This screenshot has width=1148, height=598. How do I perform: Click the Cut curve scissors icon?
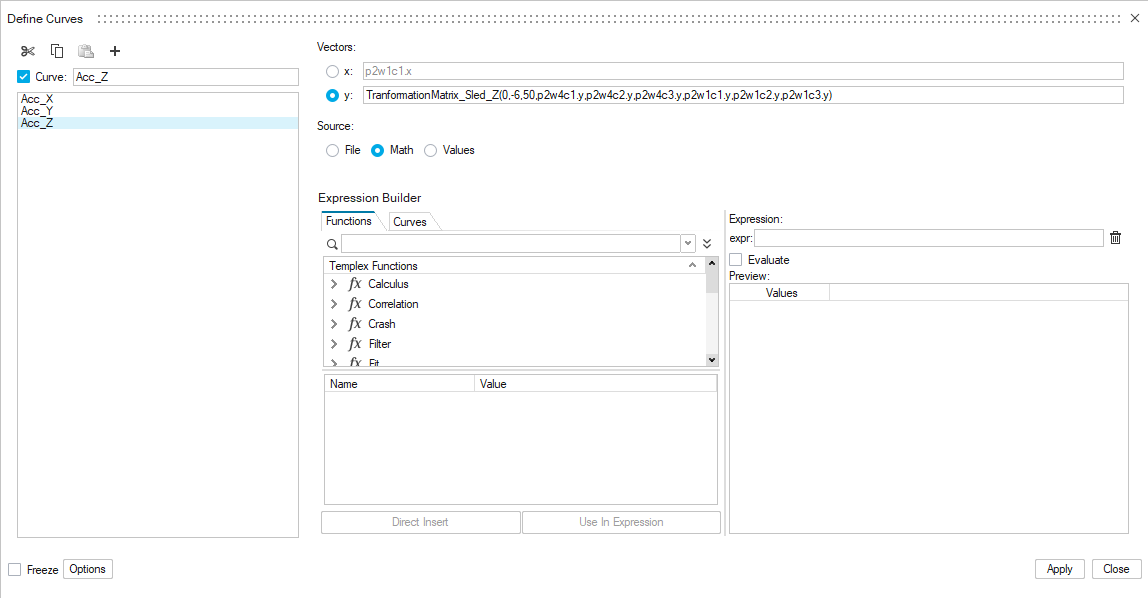tap(28, 51)
